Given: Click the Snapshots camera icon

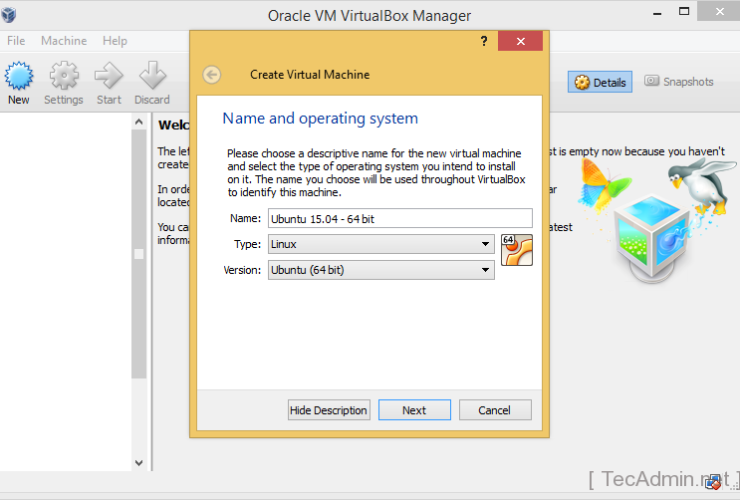Looking at the screenshot, I should [652, 81].
